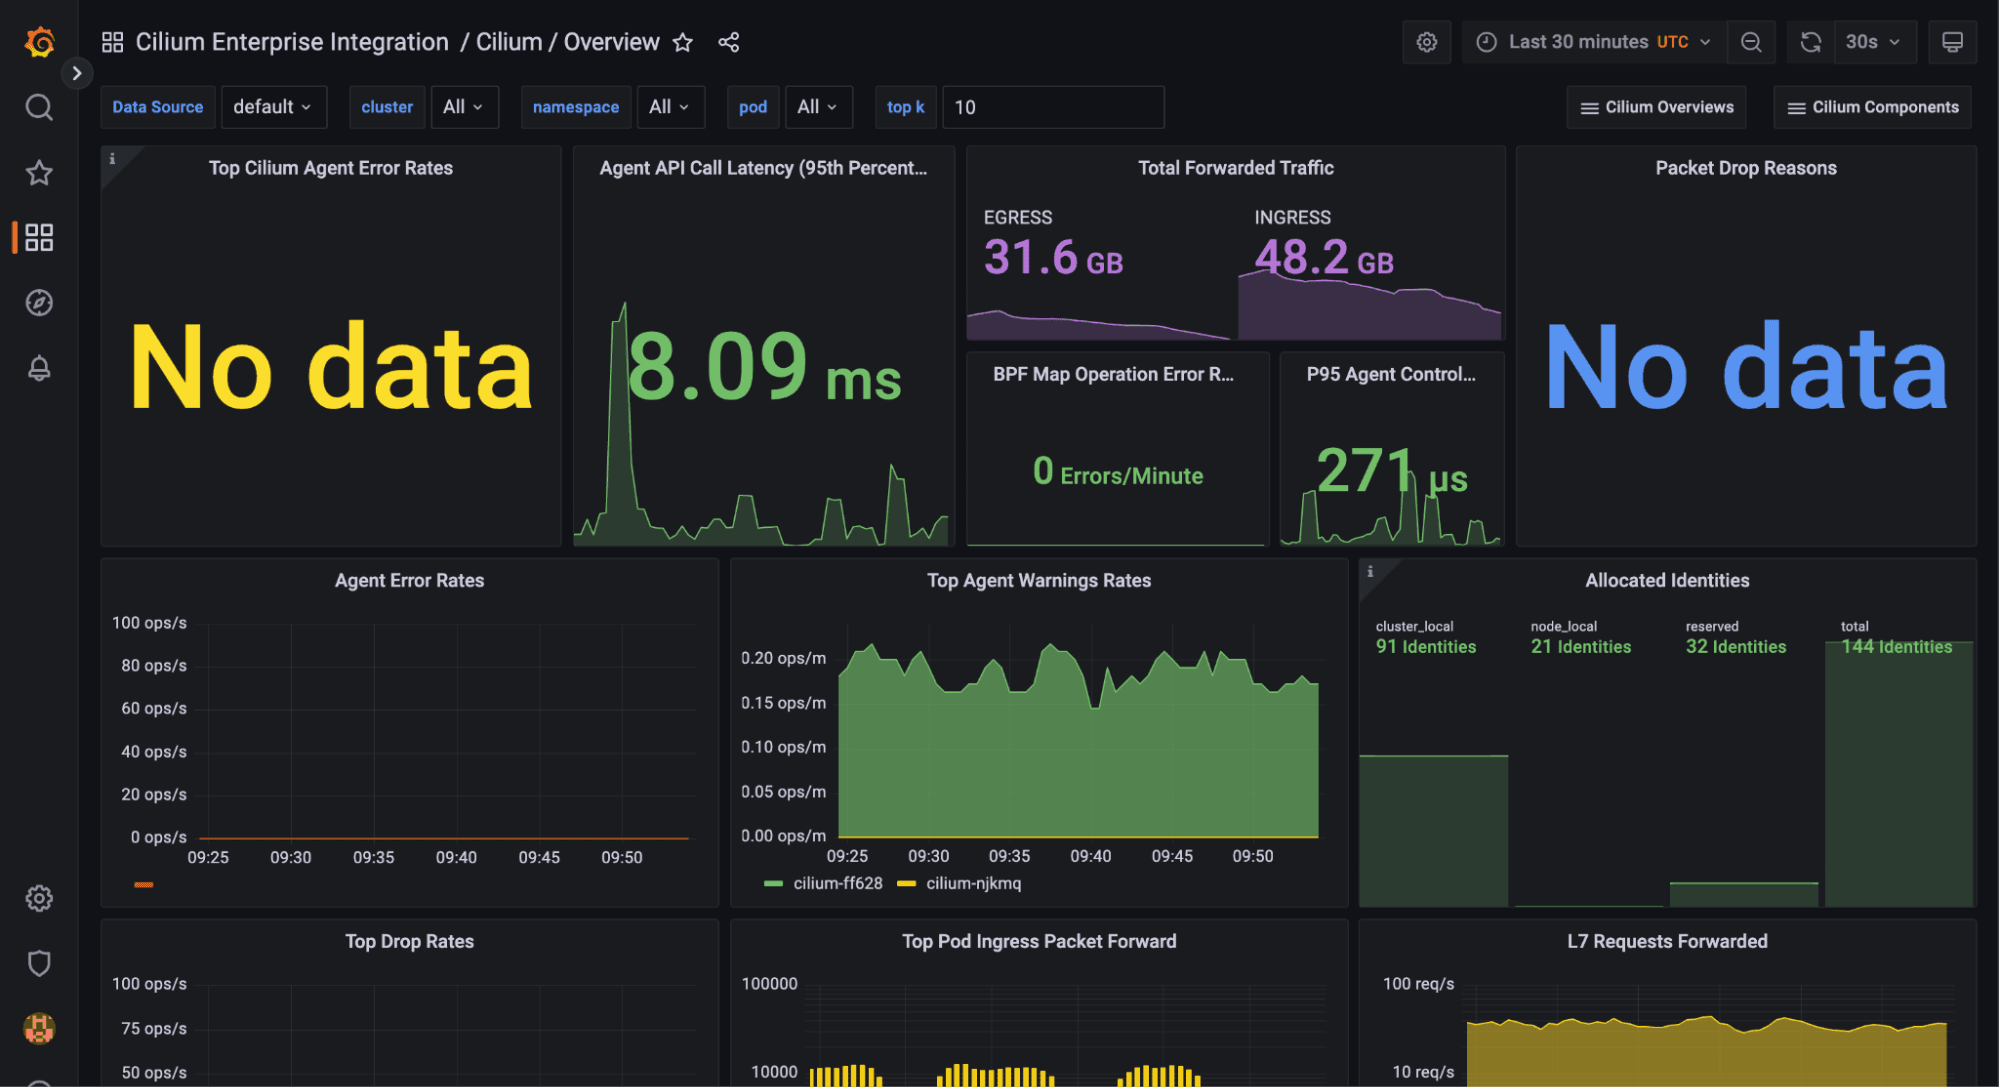Open the Dashboards section in the sidebar
The image size is (1999, 1088).
click(38, 238)
